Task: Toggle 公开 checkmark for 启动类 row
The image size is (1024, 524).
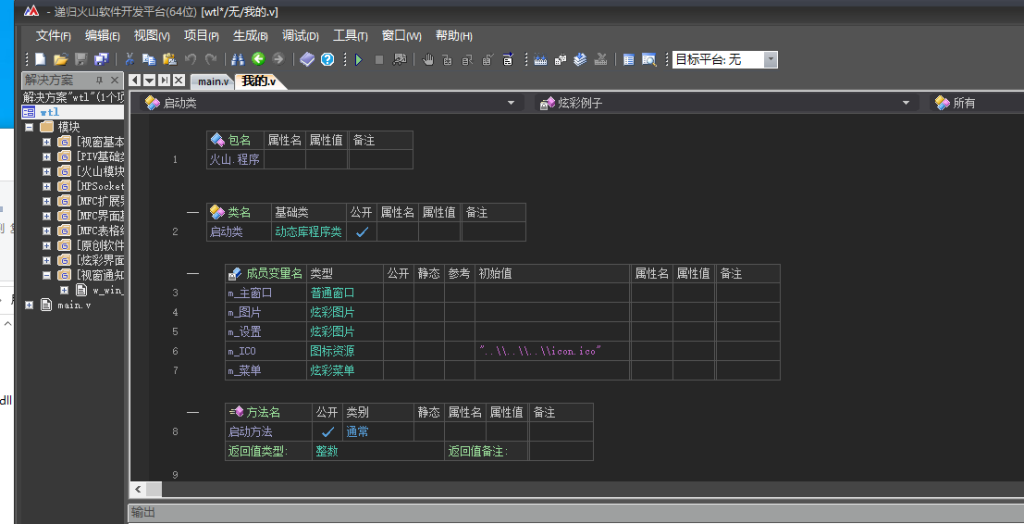Action: (x=362, y=231)
